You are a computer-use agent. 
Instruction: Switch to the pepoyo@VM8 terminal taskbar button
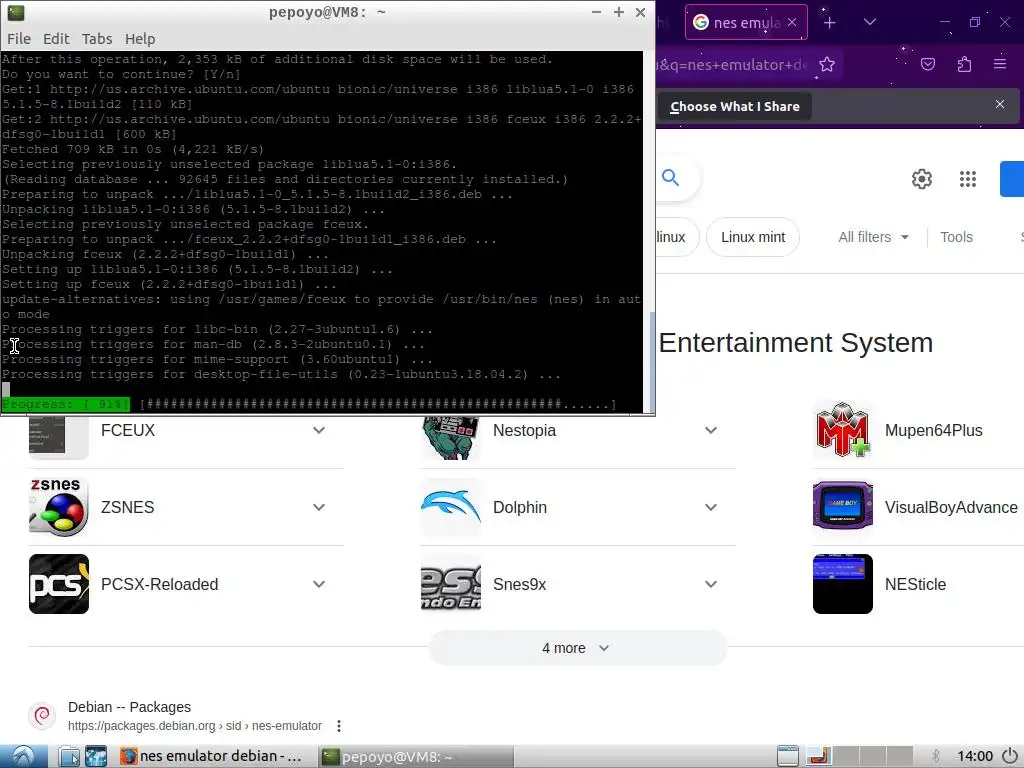coord(415,756)
